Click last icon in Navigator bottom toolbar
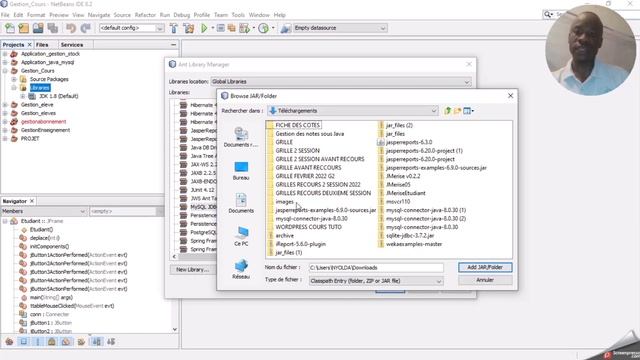The image size is (640, 360). tap(111, 342)
